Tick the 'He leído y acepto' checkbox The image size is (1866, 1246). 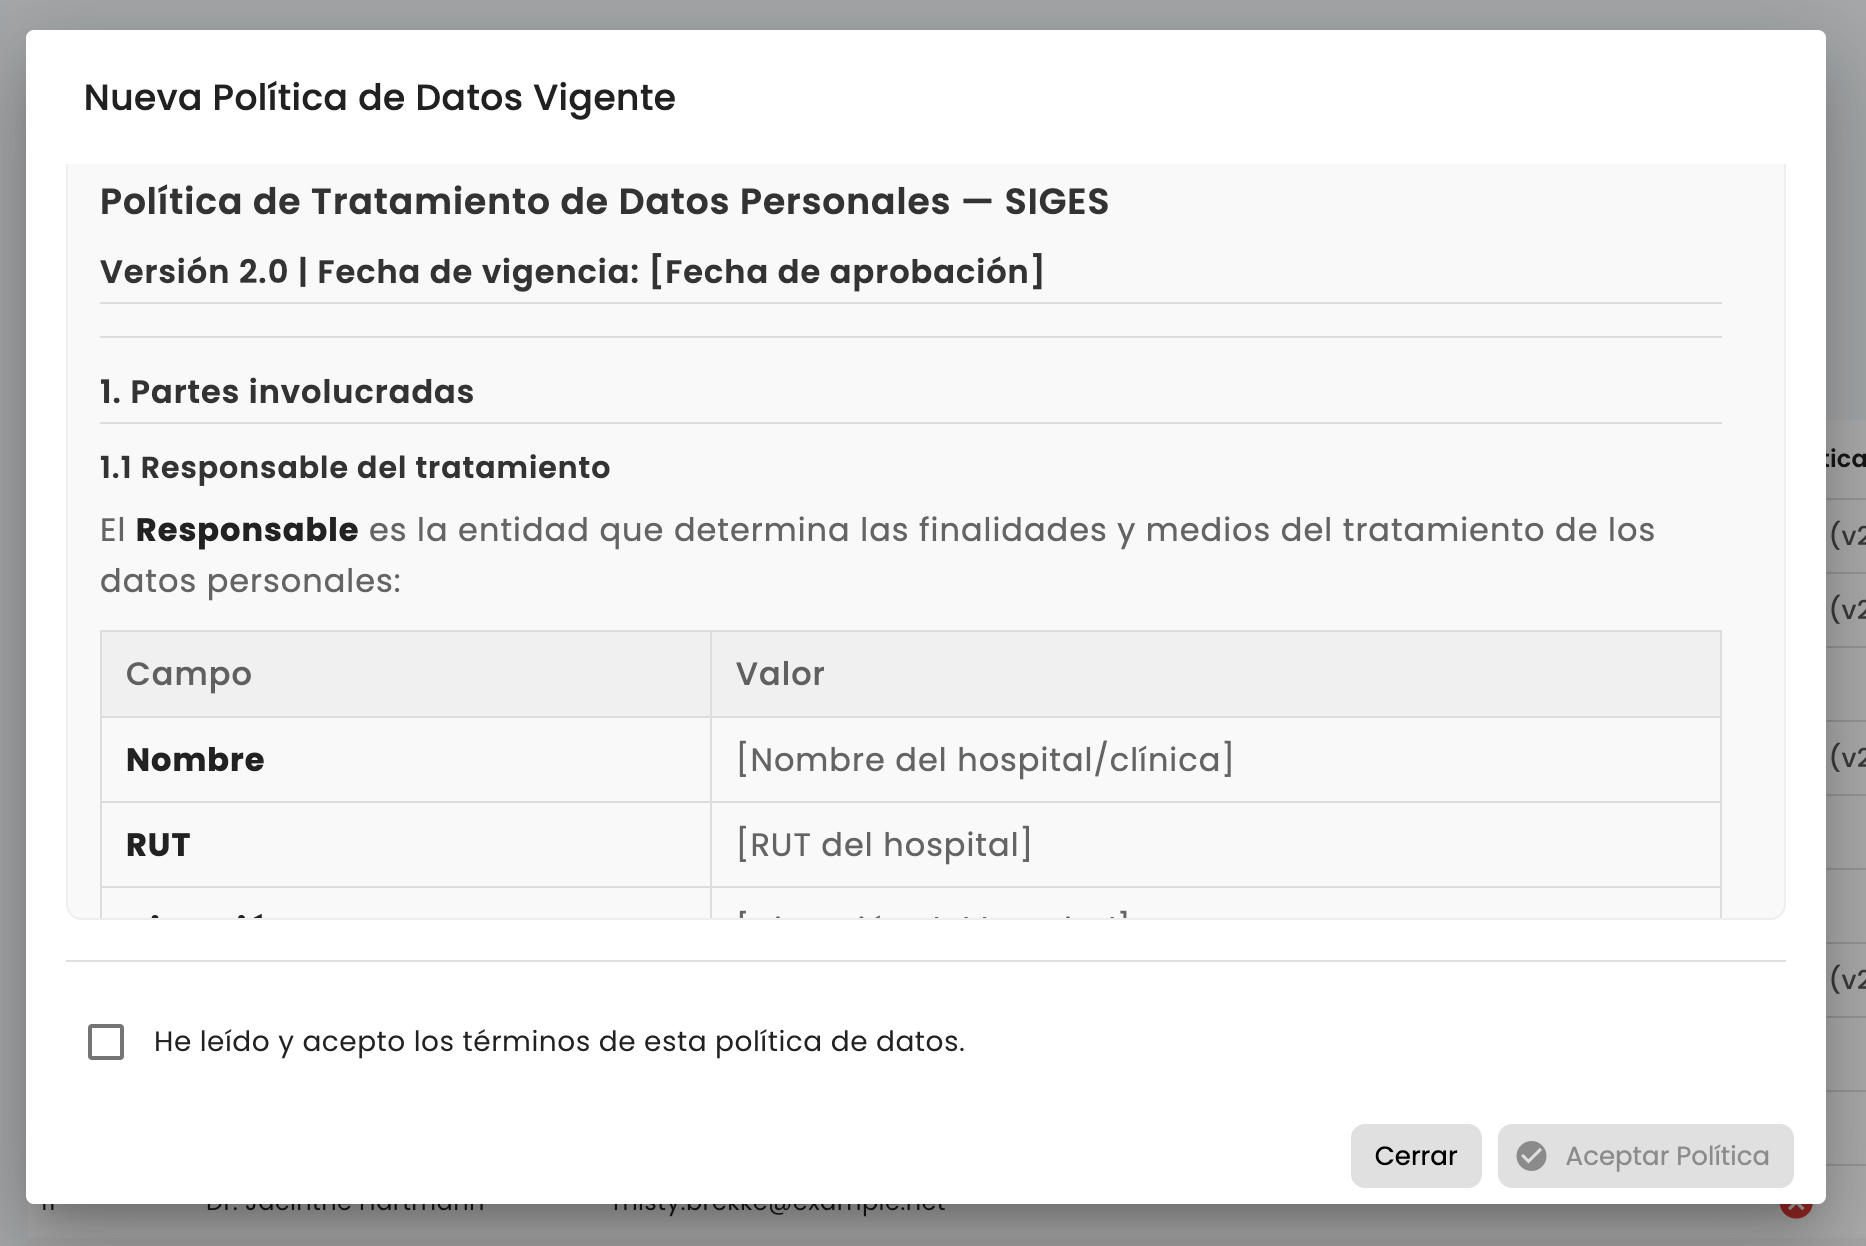click(x=106, y=1042)
